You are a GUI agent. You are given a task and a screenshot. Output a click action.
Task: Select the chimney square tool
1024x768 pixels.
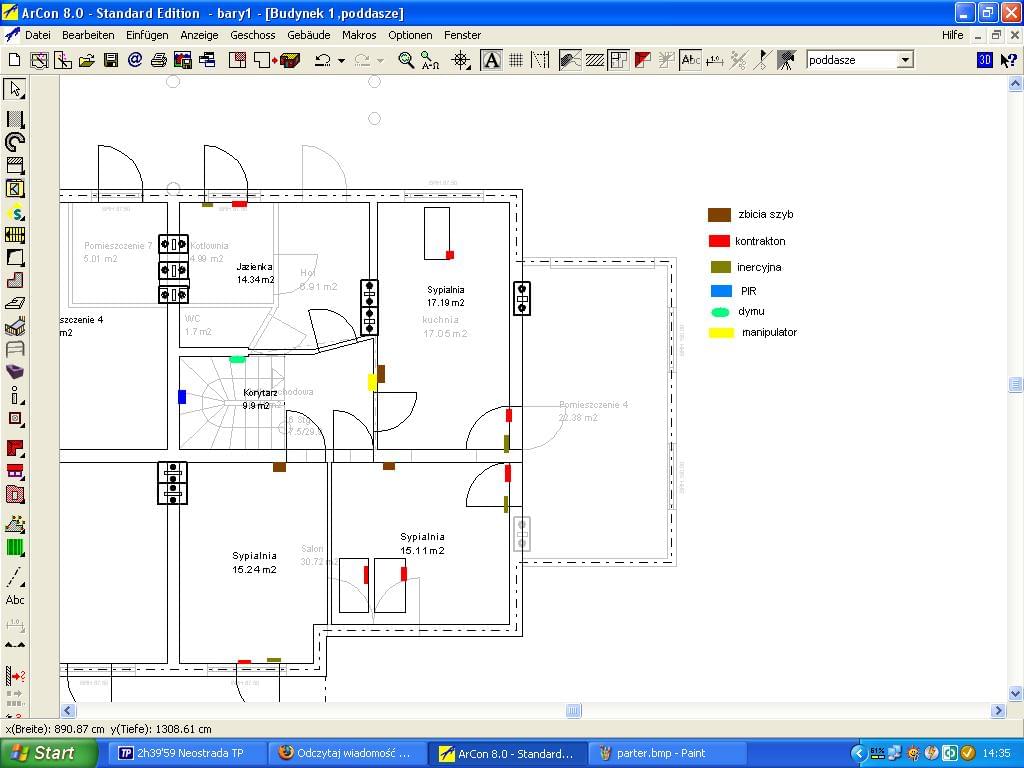click(15, 419)
